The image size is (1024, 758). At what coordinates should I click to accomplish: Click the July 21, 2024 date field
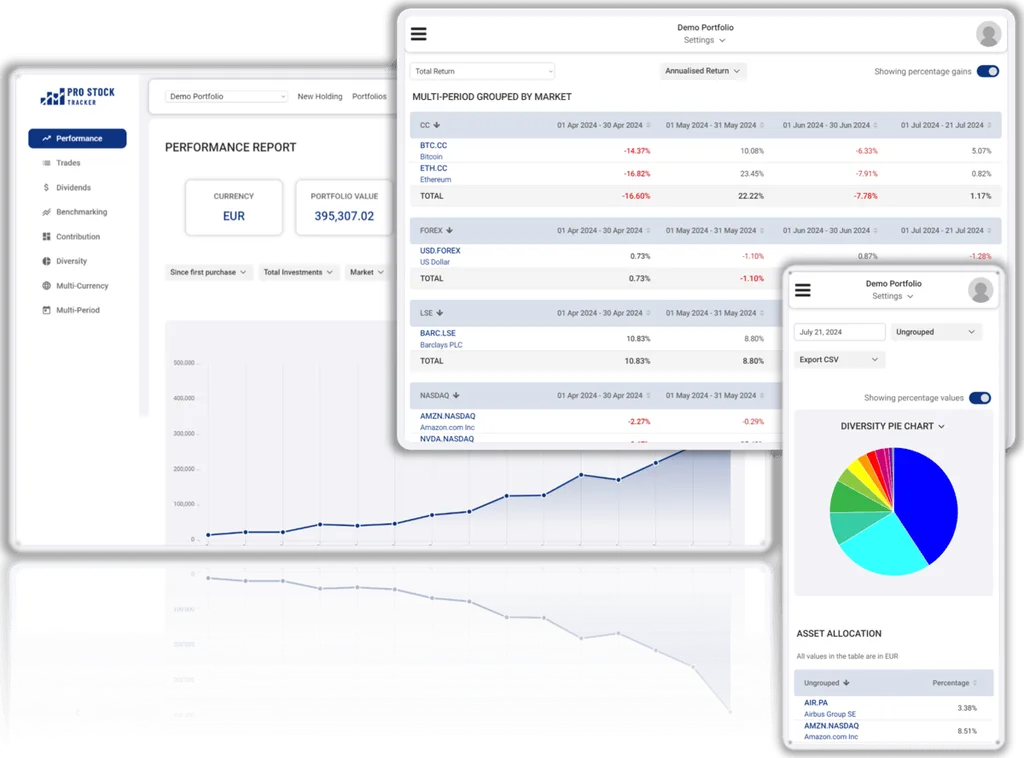coord(839,332)
